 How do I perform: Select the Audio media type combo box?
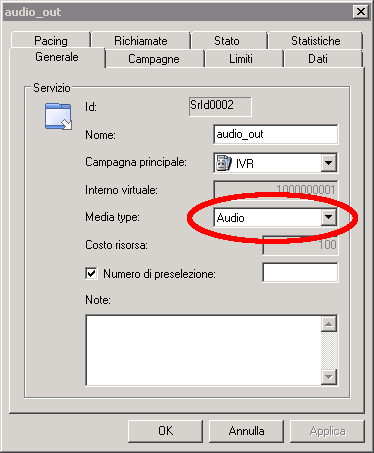pos(275,217)
